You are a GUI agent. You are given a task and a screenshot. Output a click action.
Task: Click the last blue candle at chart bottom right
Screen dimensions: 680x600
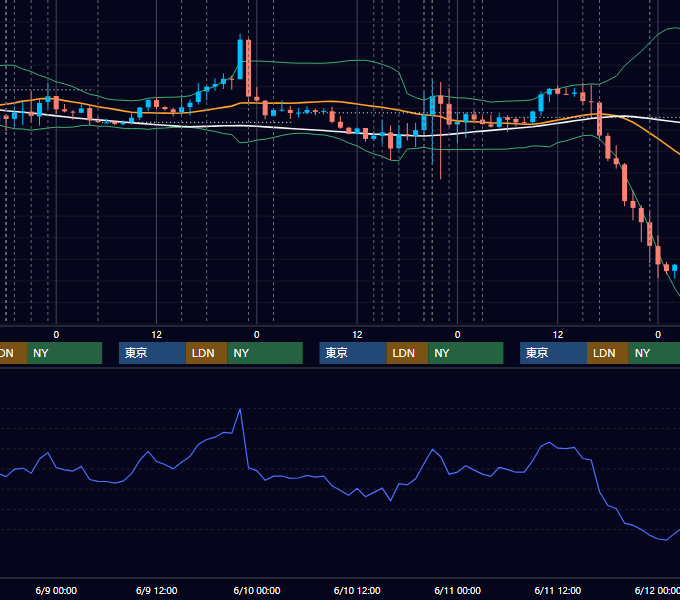pyautogui.click(x=674, y=268)
